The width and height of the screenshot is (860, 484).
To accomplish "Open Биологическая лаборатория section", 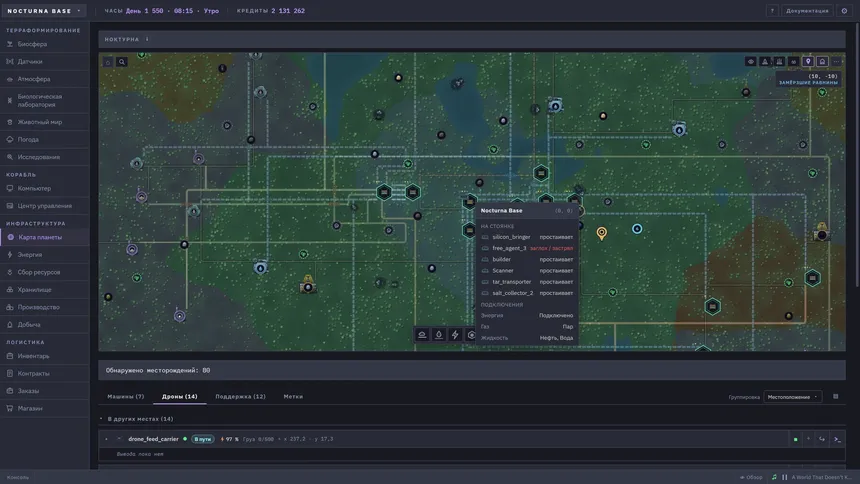I will coord(44,100).
